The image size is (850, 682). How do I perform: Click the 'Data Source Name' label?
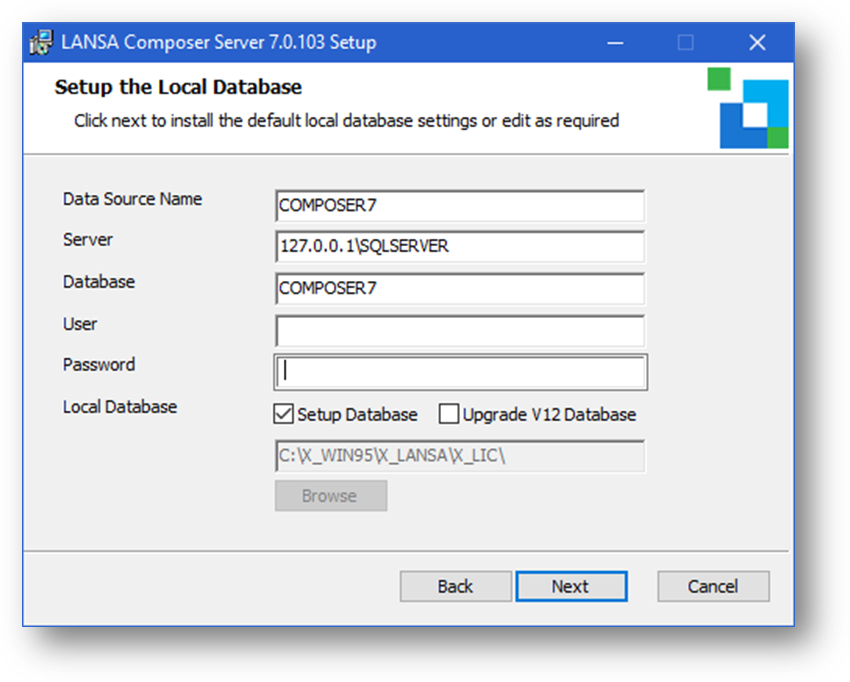132,199
